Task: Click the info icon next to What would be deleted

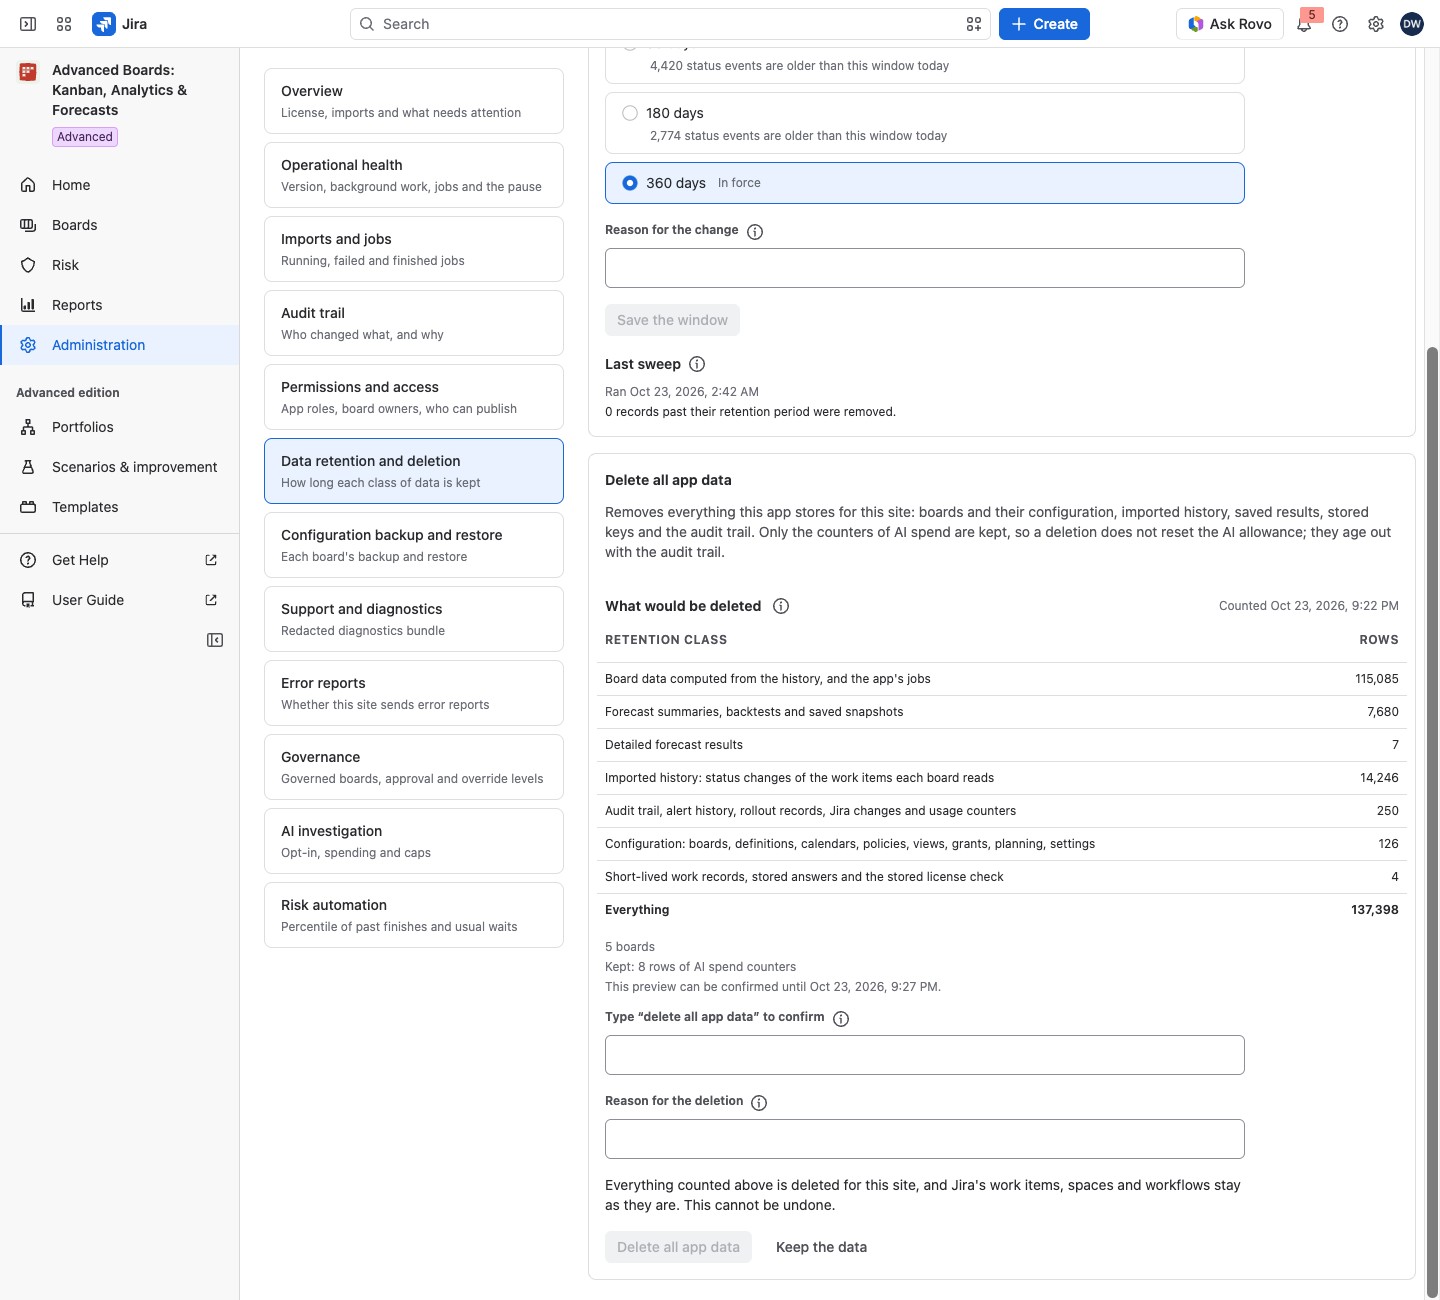Action: [x=781, y=606]
